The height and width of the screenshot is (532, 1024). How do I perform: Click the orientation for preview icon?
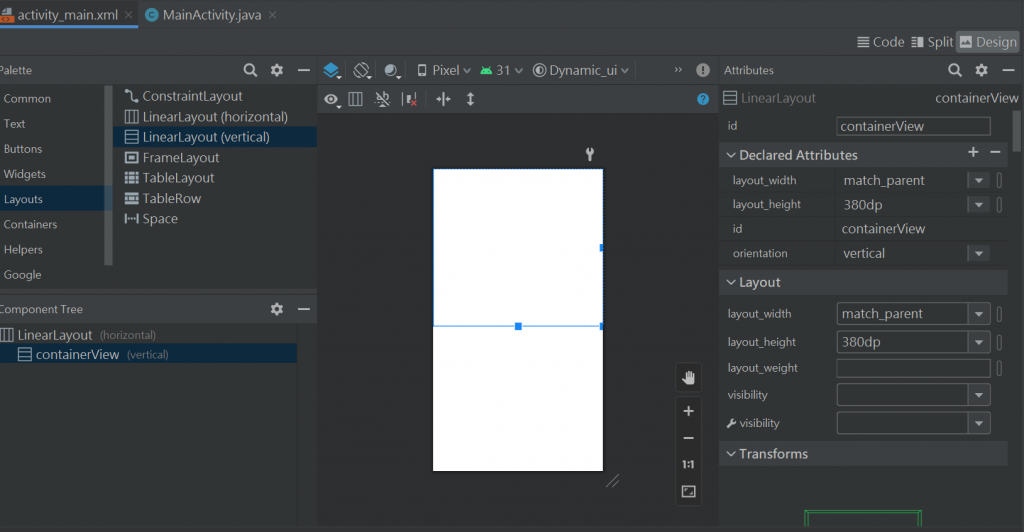[x=362, y=70]
